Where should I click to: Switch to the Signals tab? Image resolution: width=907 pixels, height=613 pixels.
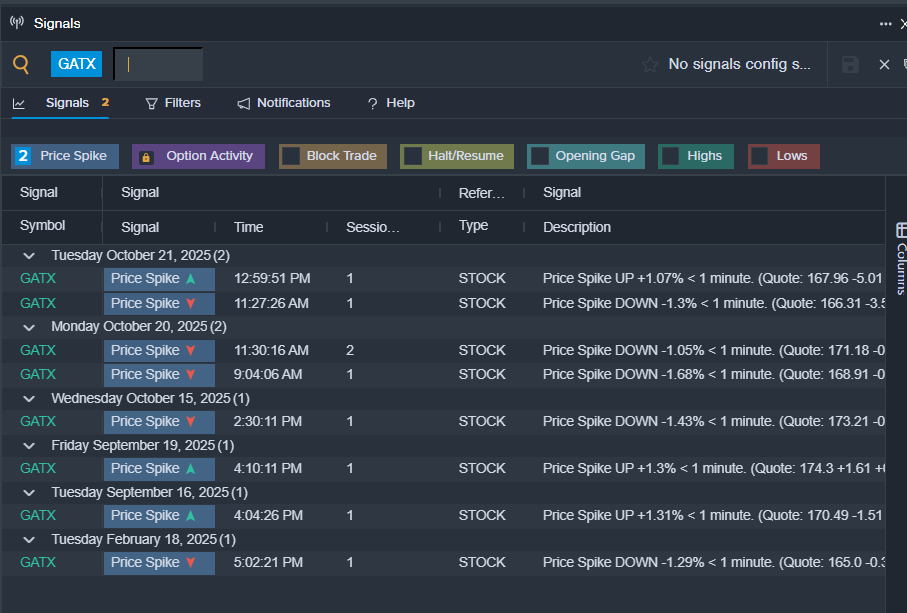coord(66,103)
